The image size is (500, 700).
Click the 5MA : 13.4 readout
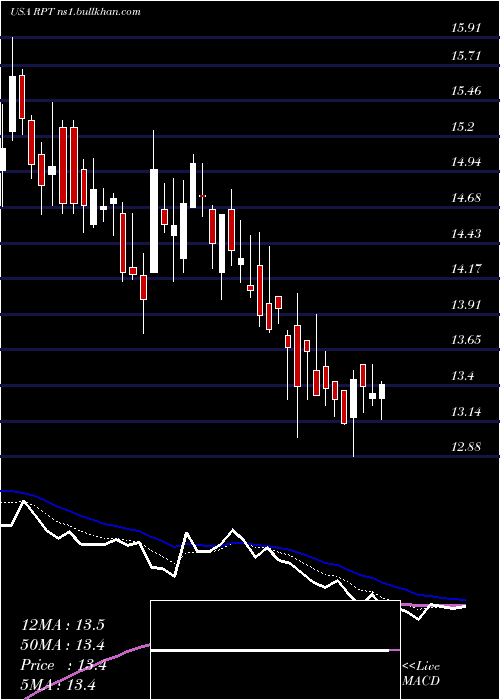pos(58,685)
